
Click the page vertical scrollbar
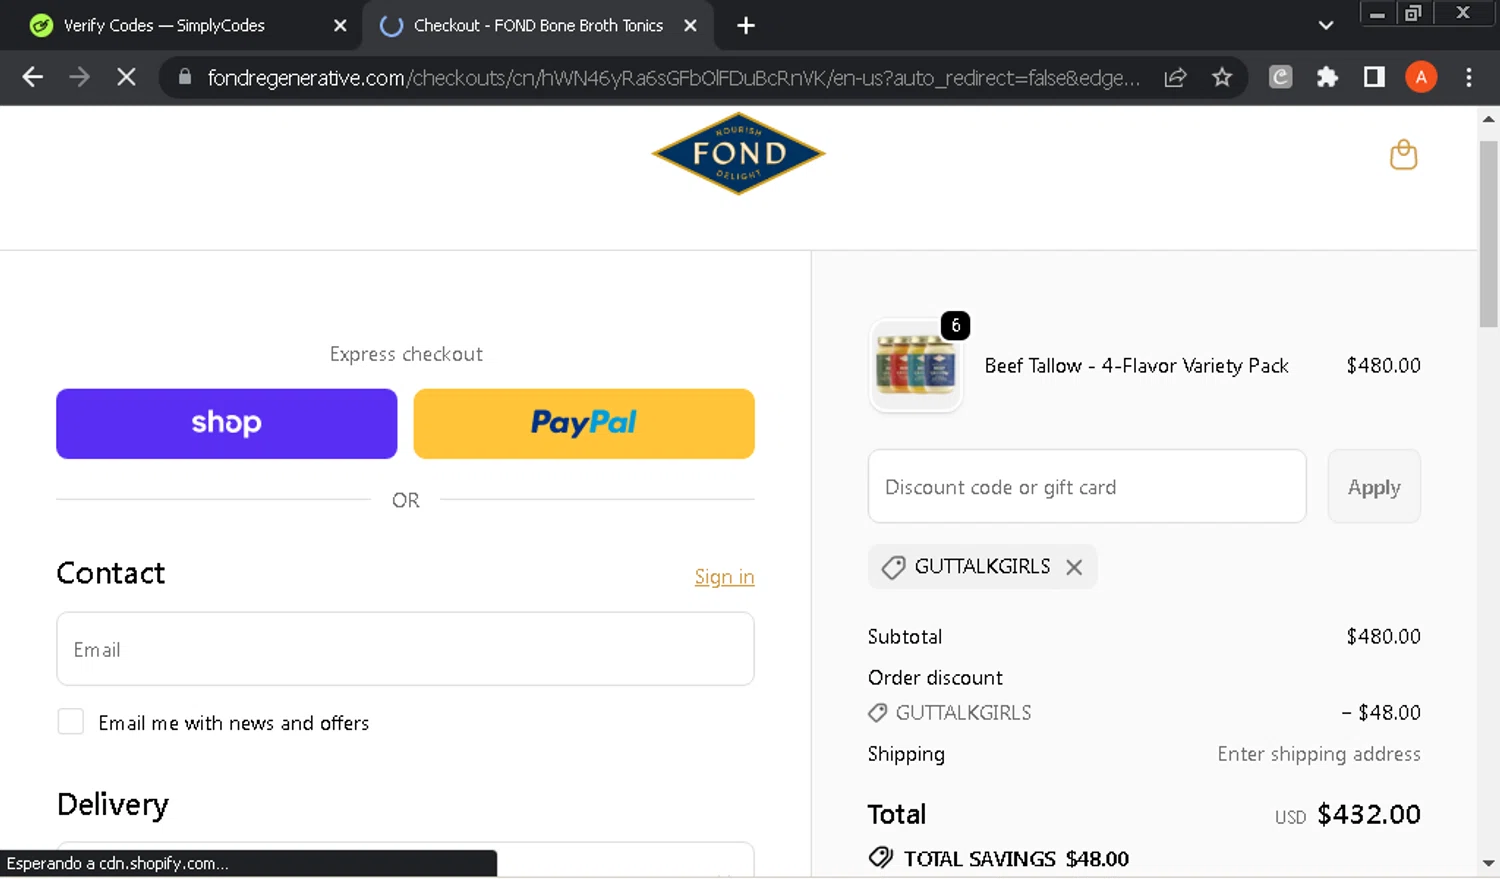point(1488,235)
